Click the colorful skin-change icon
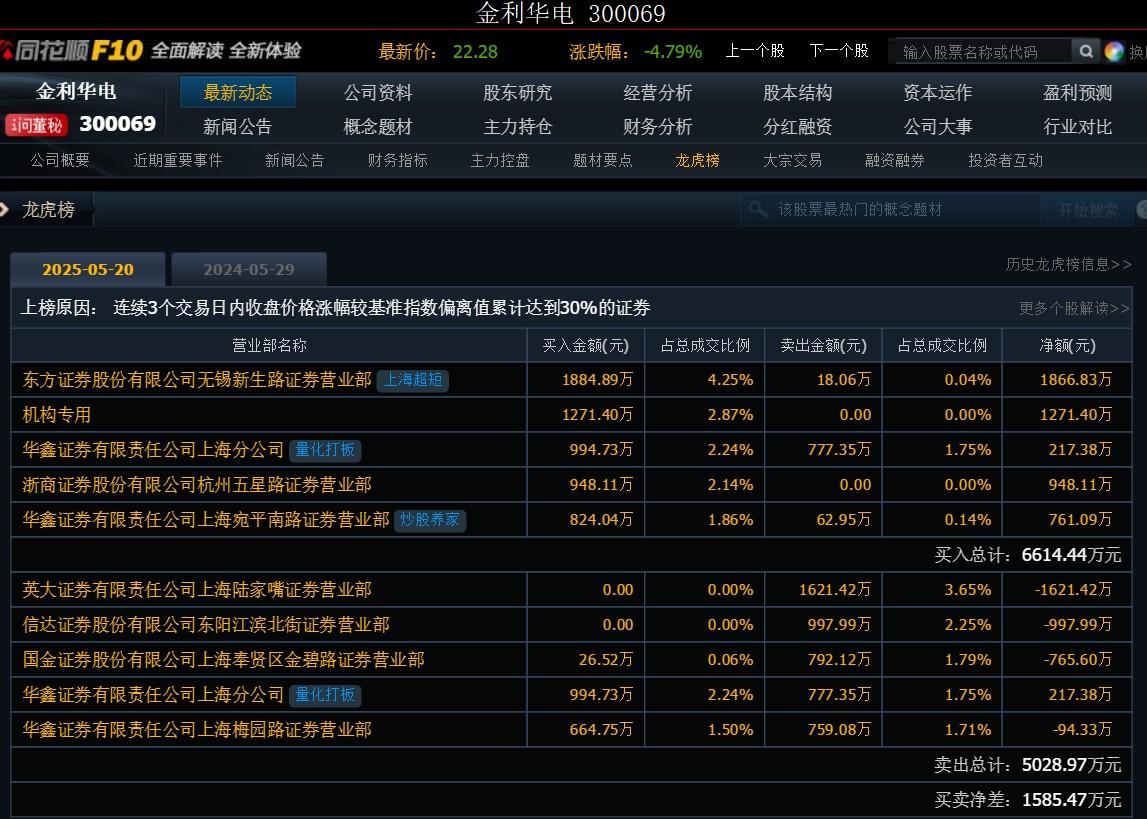This screenshot has height=819, width=1147. pyautogui.click(x=1114, y=51)
